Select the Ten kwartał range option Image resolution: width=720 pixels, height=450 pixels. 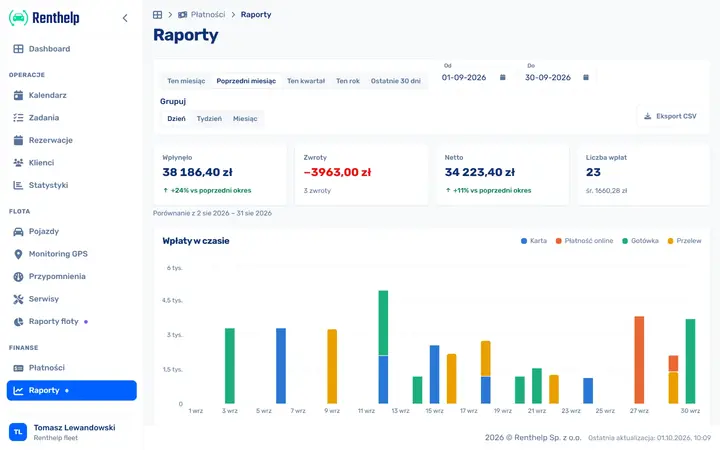coord(306,81)
